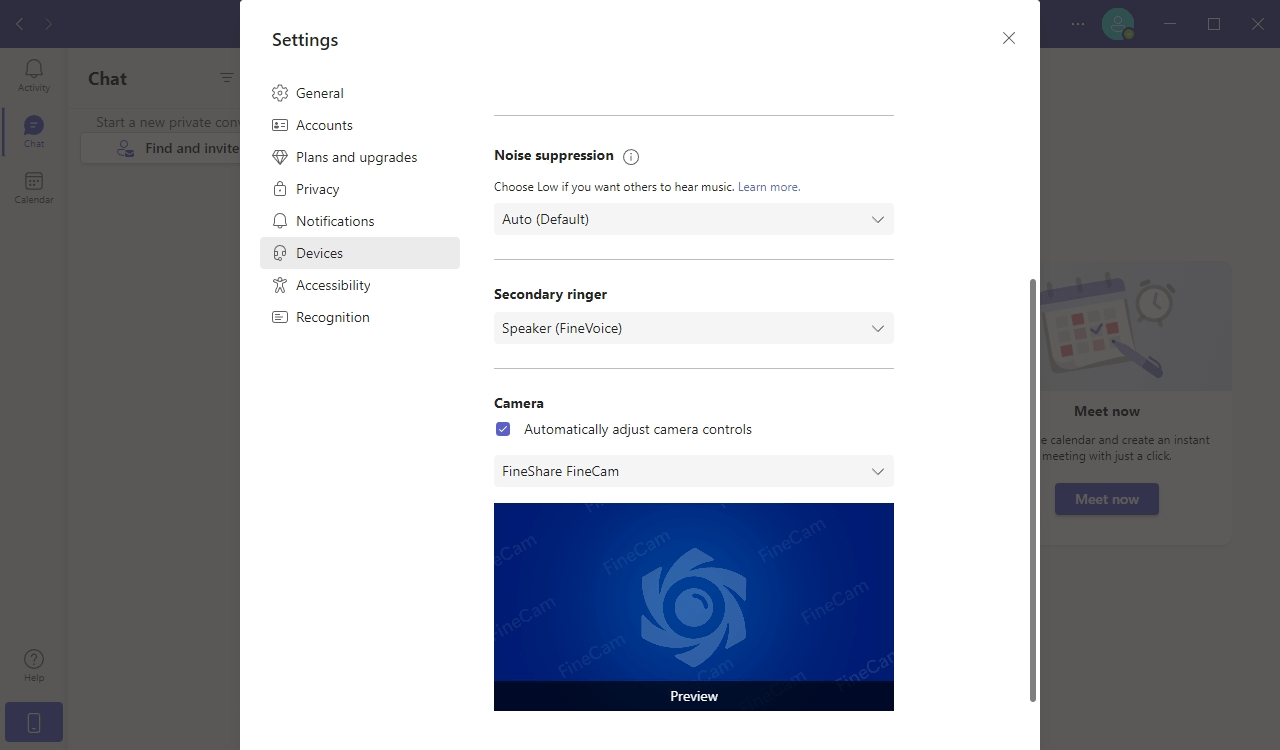Open the Learn more link
This screenshot has width=1280, height=750.
(x=769, y=187)
